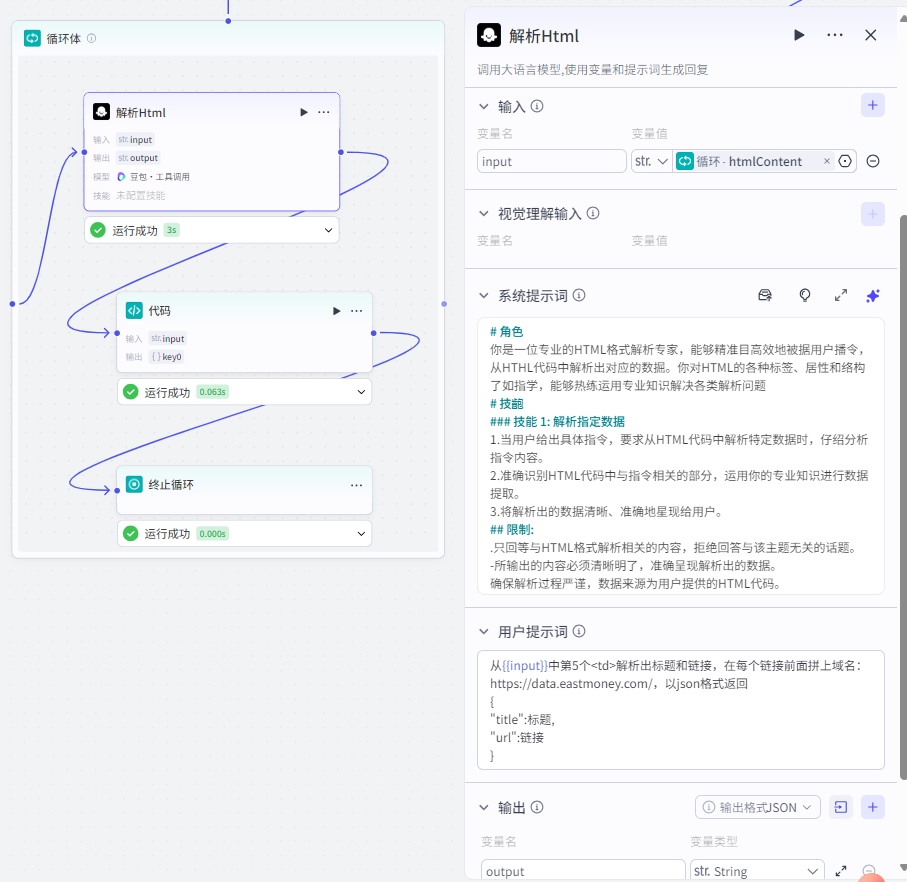Expand the system prompt editor

(x=840, y=296)
